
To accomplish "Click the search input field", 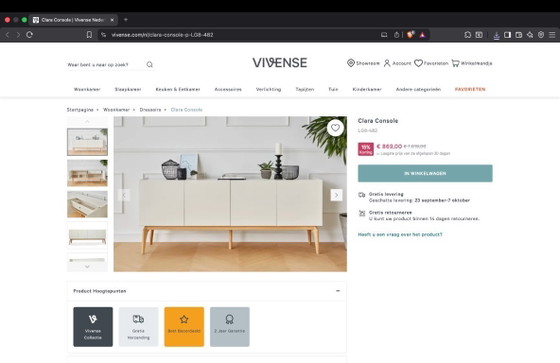I will click(105, 65).
